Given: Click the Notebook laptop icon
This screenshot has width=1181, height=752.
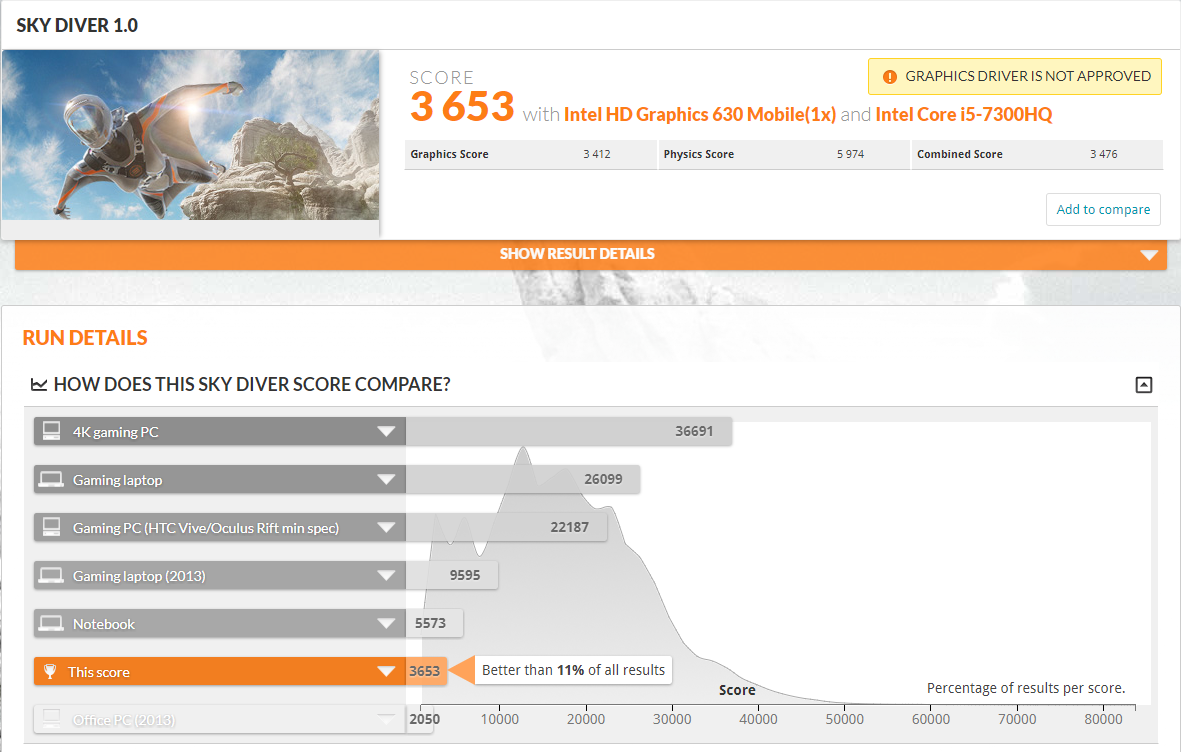Looking at the screenshot, I should 51,624.
